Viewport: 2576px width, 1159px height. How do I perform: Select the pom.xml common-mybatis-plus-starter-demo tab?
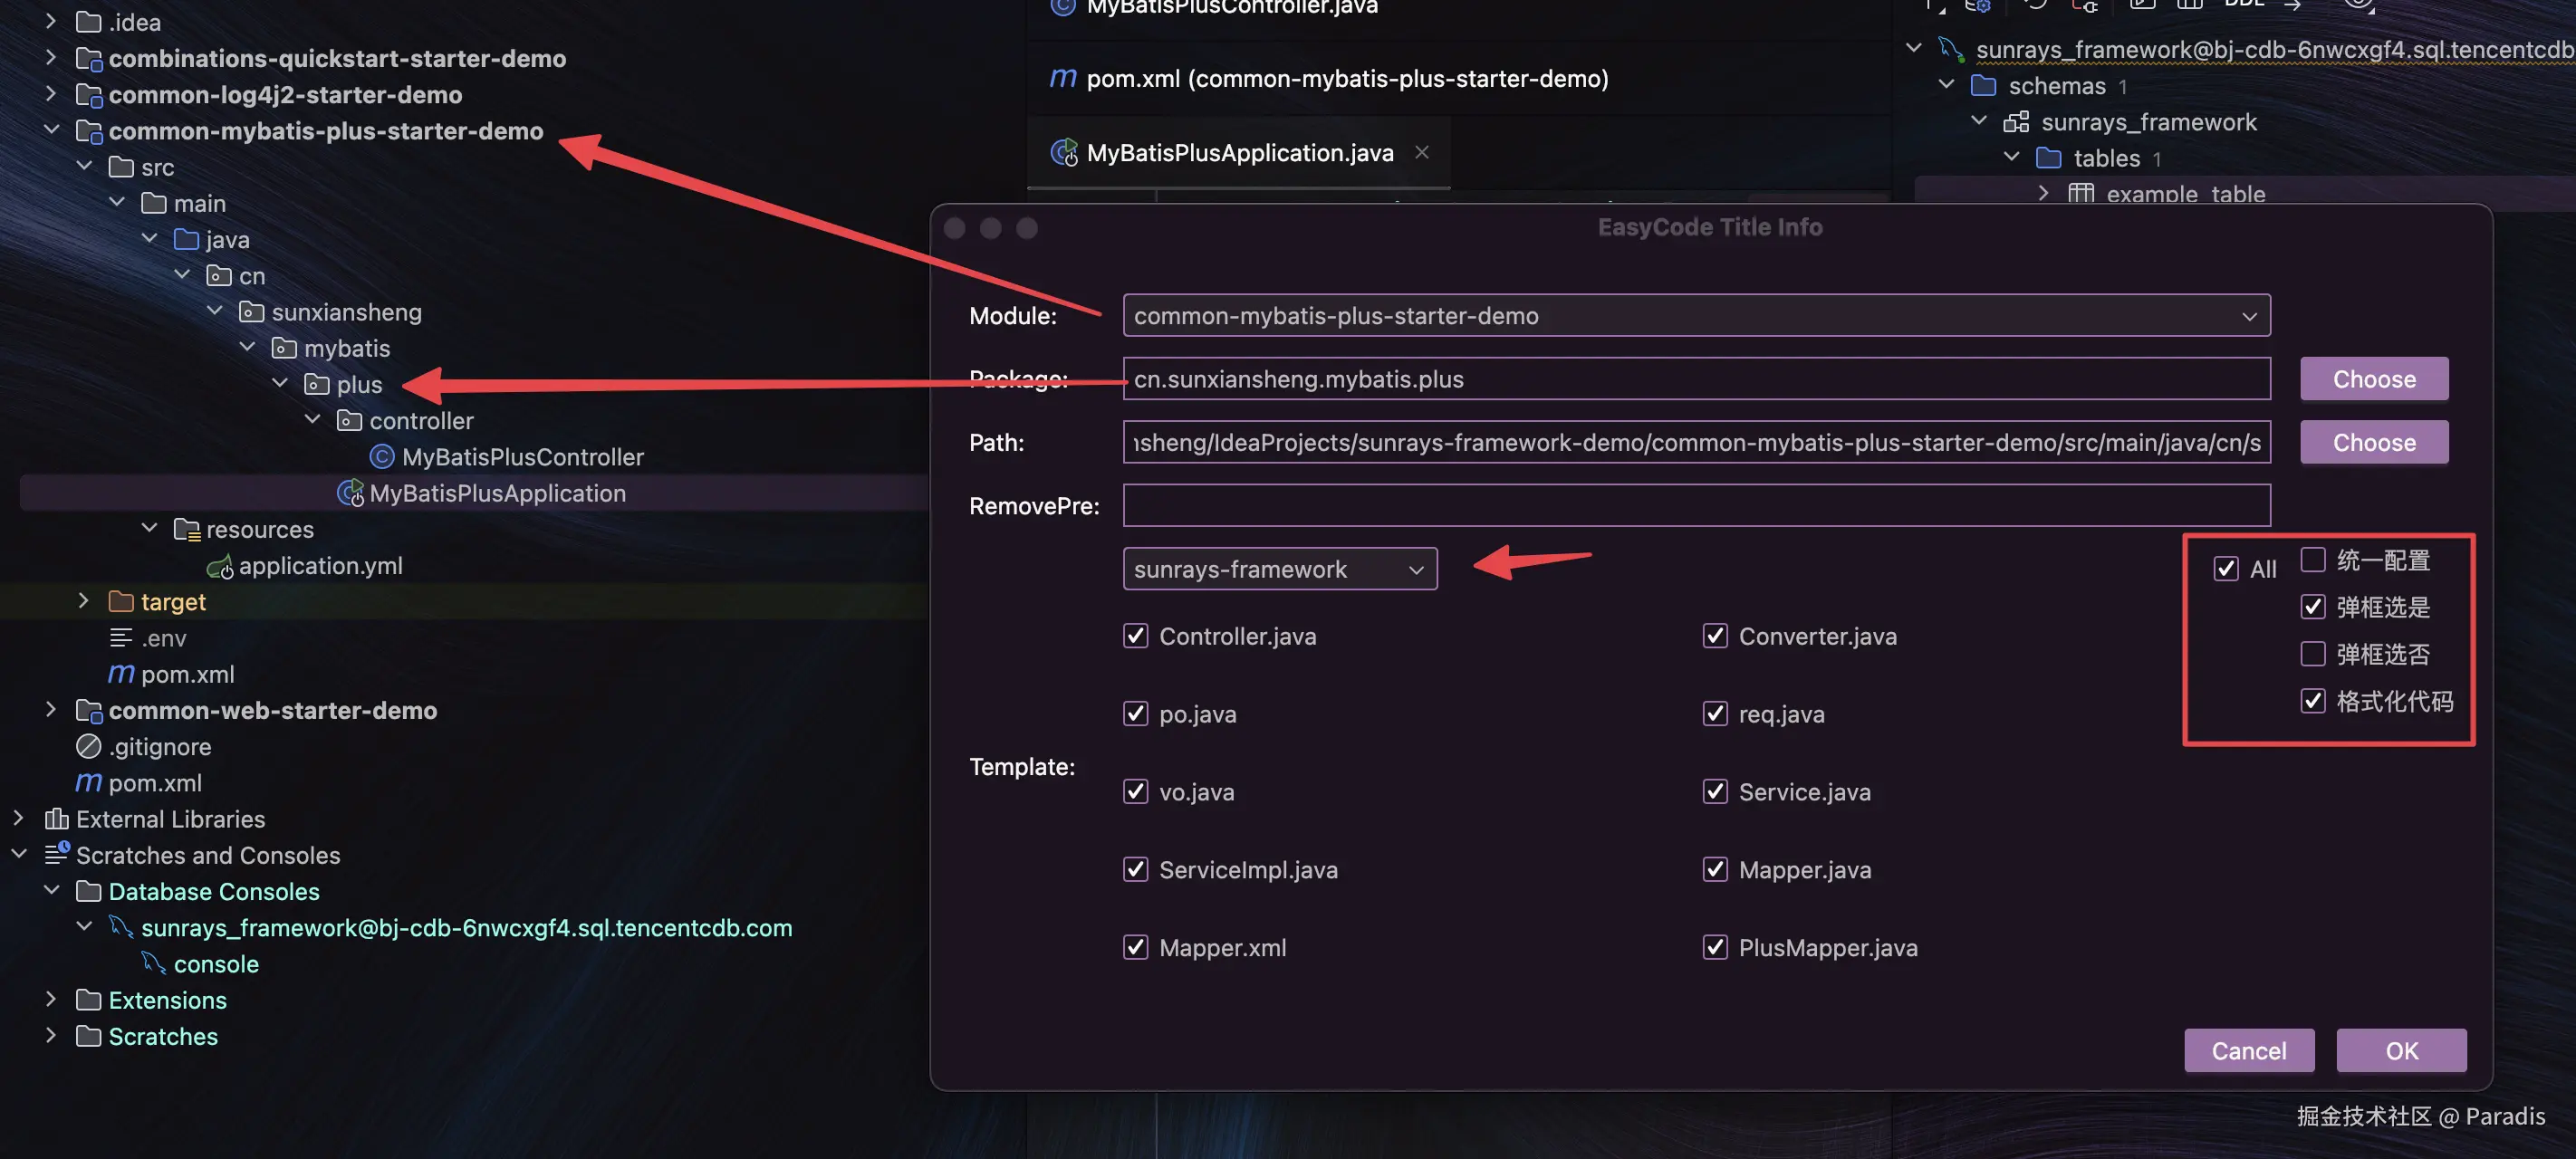[1346, 78]
